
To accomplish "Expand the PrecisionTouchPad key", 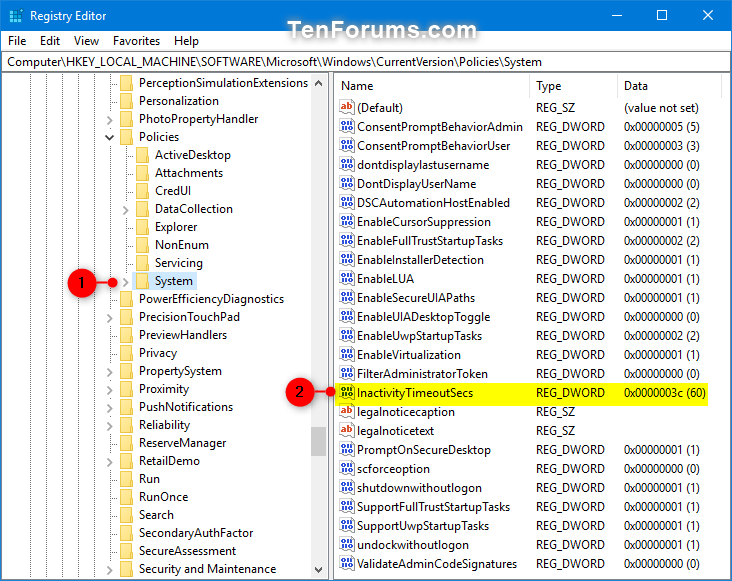I will click(x=110, y=318).
